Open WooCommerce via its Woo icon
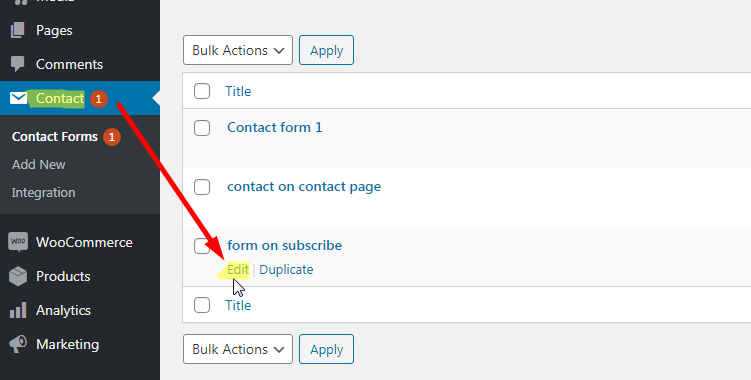Viewport: 751px width, 380px height. [18, 242]
